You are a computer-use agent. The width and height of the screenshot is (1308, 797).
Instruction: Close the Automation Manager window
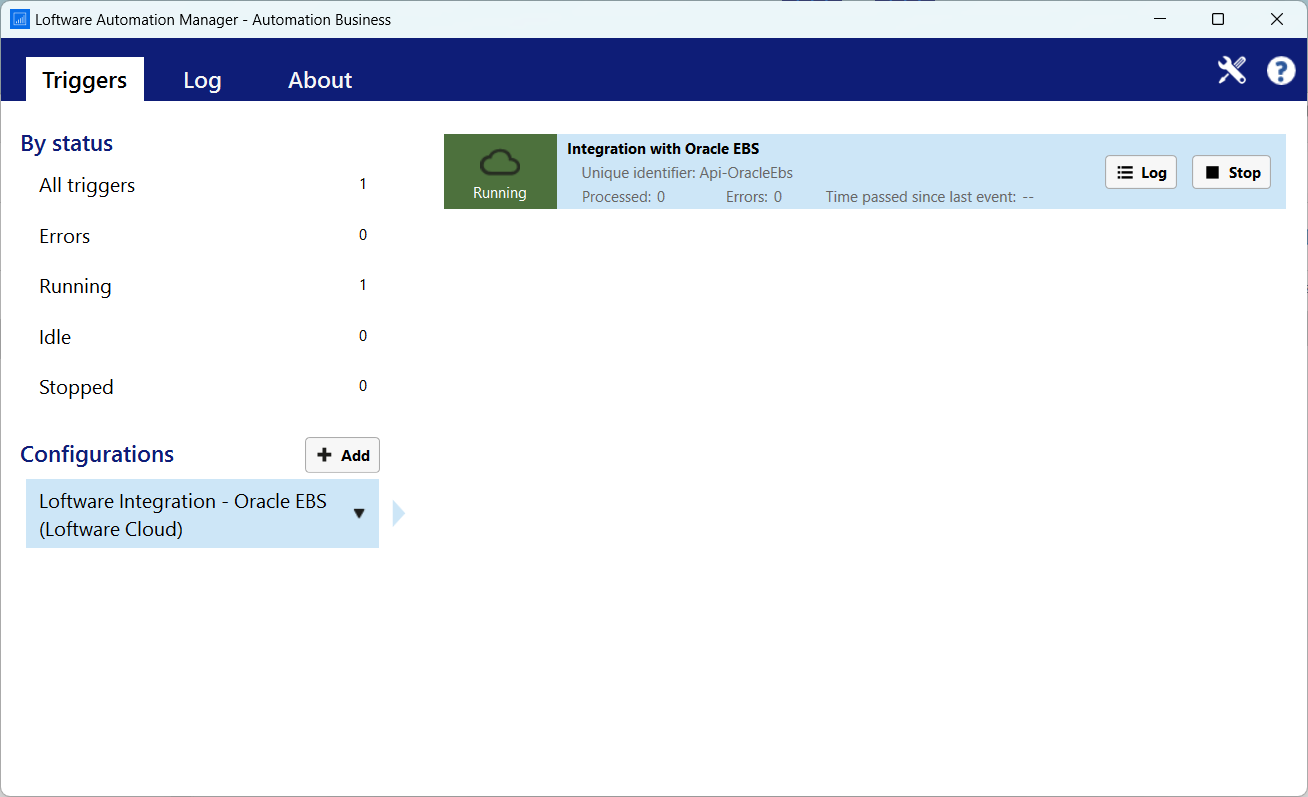coord(1277,19)
